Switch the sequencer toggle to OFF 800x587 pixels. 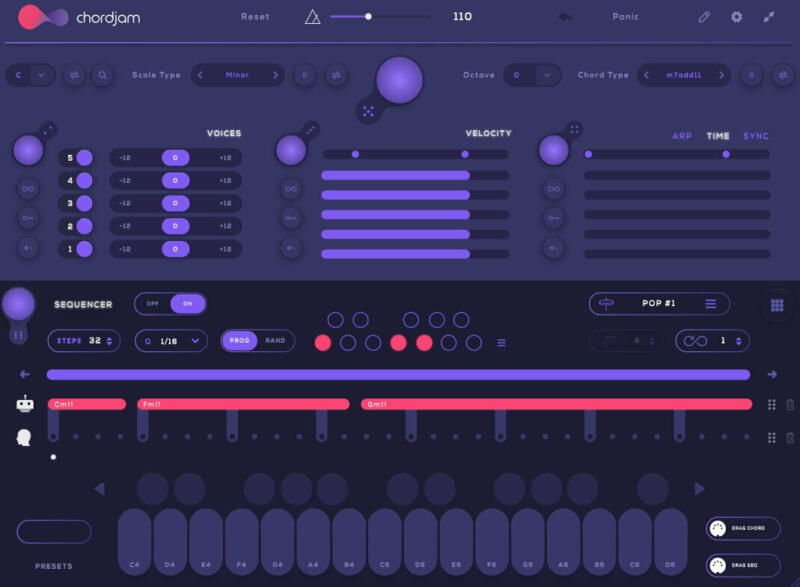tap(153, 303)
